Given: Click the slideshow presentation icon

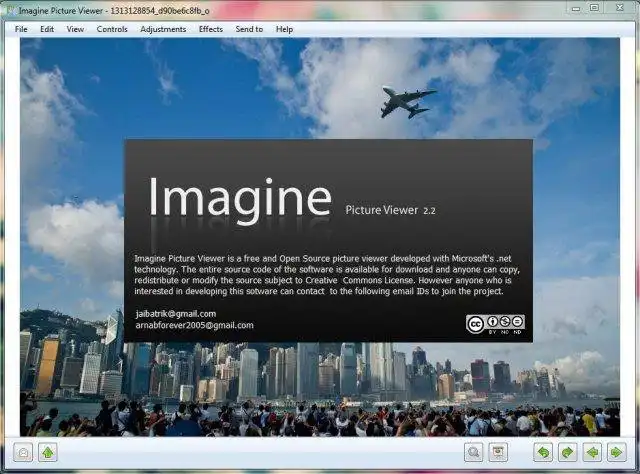Looking at the screenshot, I should [498, 452].
